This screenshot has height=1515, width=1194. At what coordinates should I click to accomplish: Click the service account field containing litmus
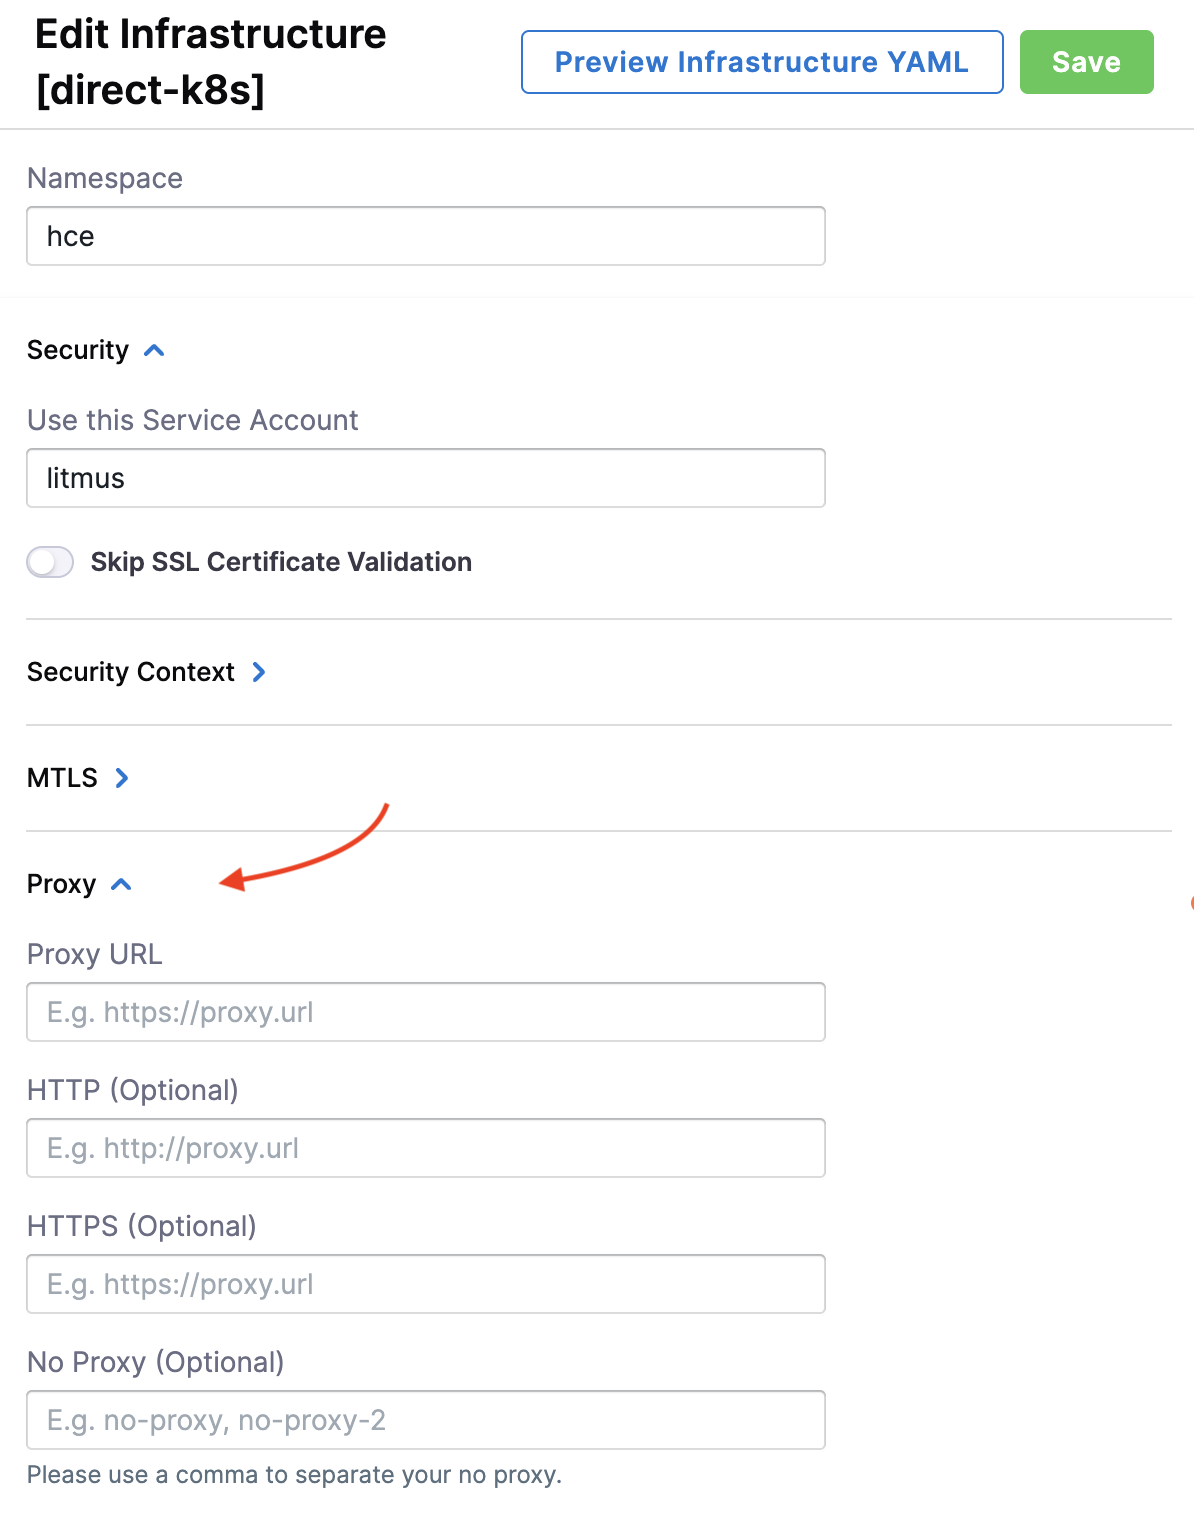(425, 478)
